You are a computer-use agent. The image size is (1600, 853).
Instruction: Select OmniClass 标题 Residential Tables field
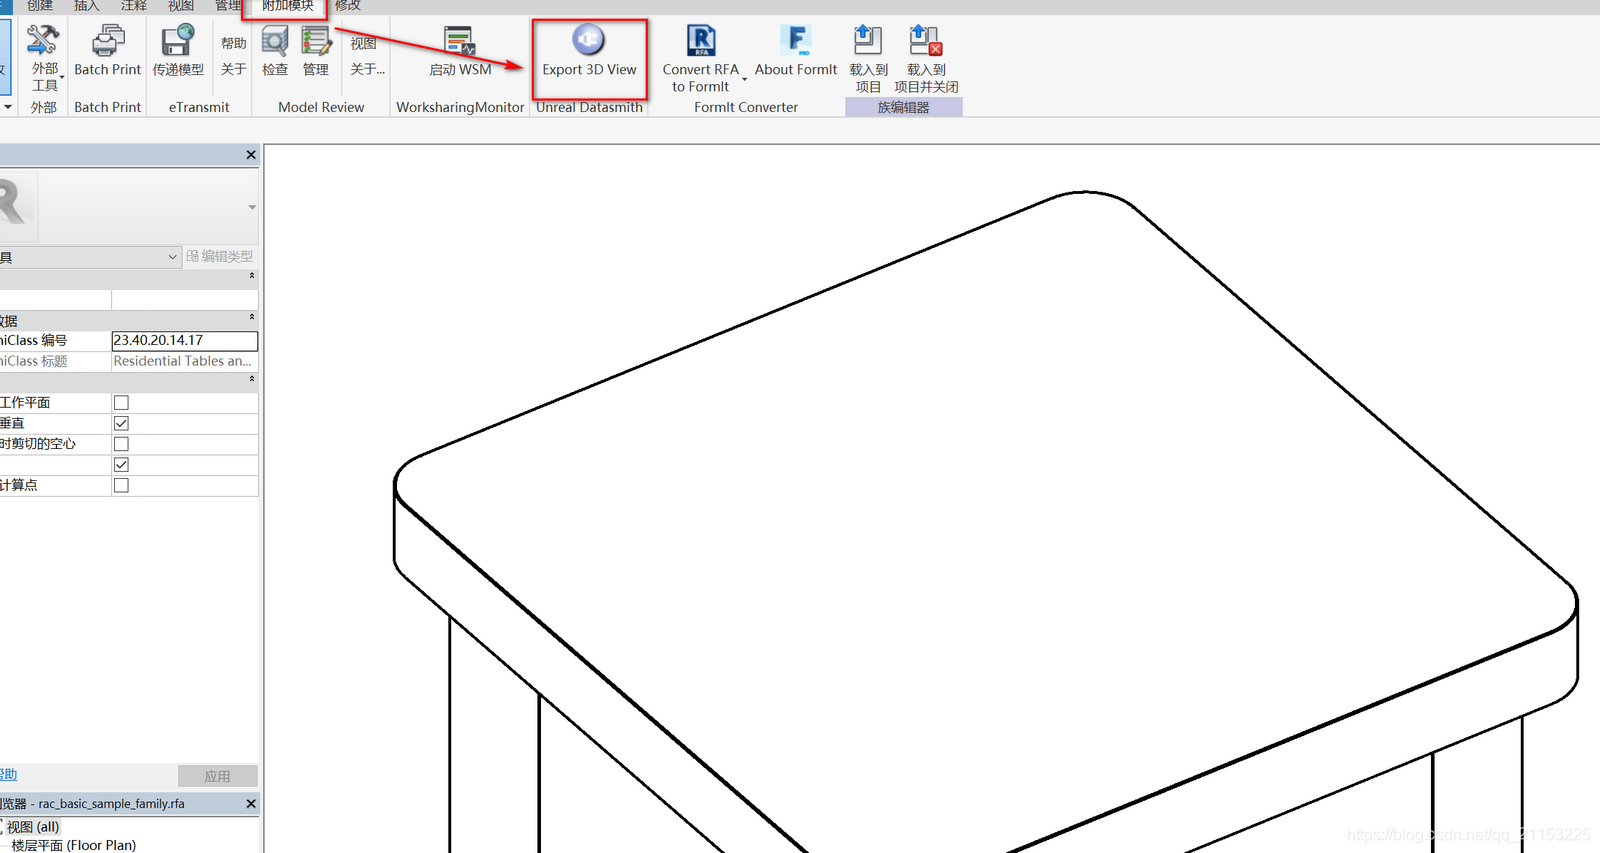pyautogui.click(x=184, y=361)
